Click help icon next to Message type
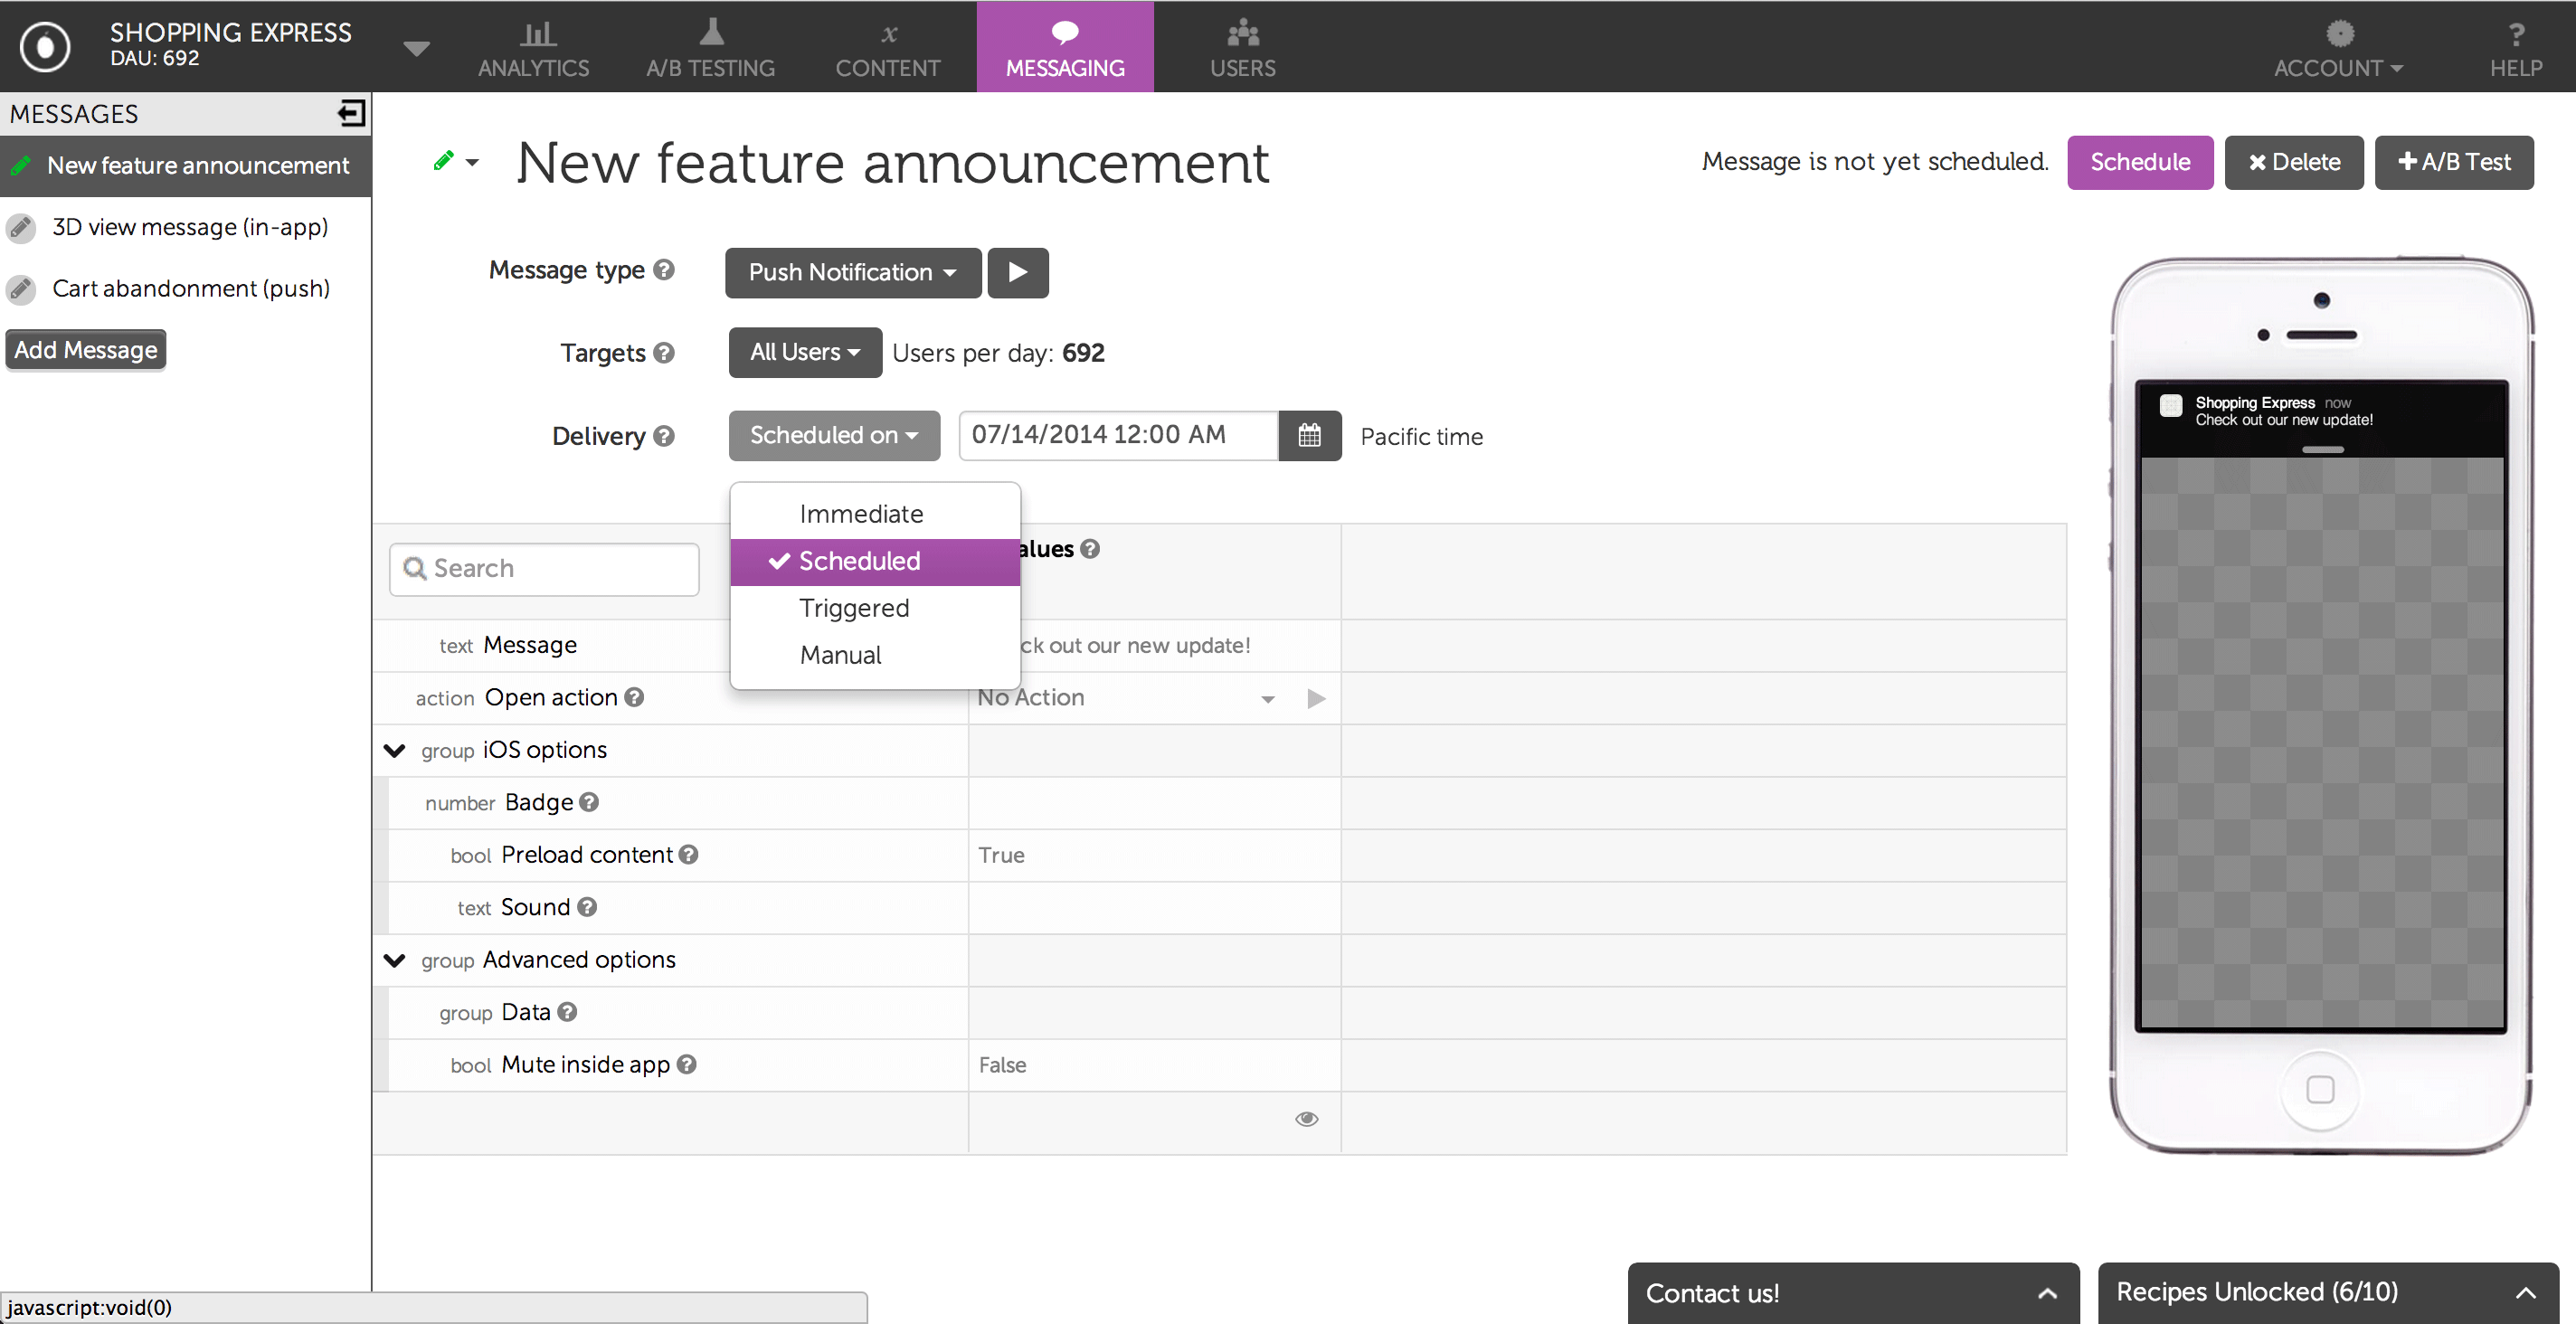 (x=664, y=270)
